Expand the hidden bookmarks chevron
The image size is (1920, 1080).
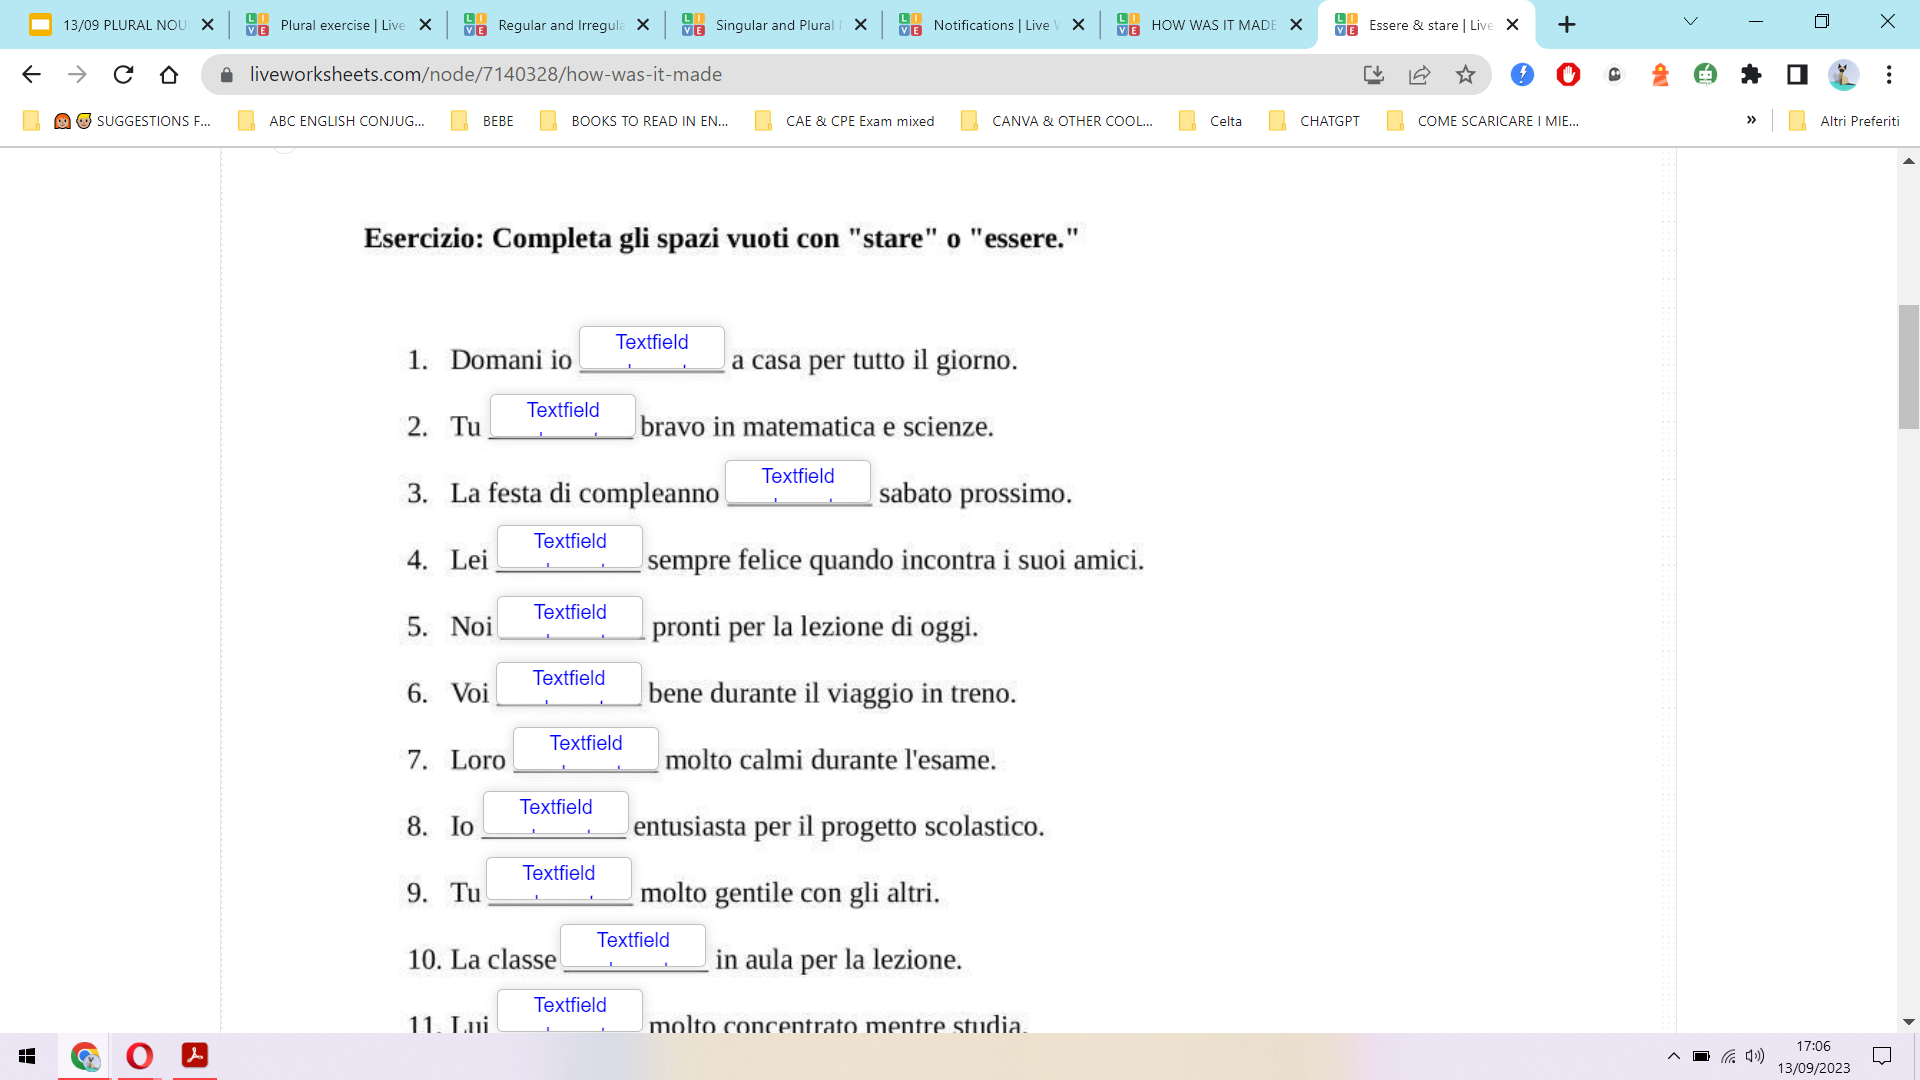coord(1751,120)
